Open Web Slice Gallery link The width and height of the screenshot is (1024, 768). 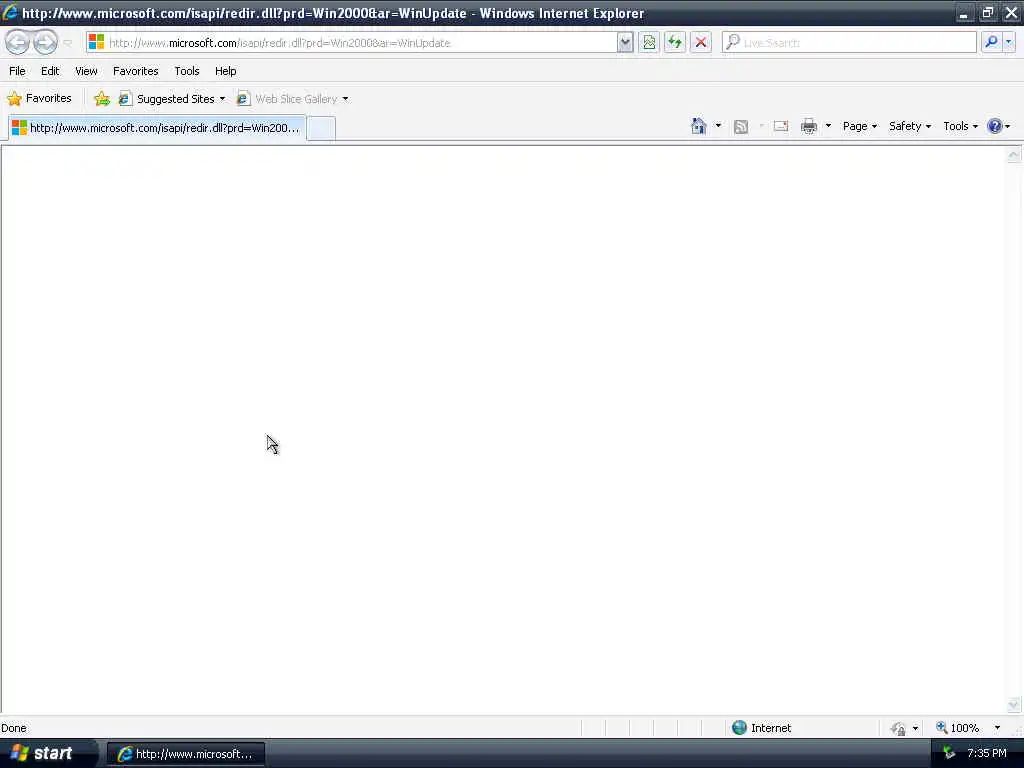tap(287, 99)
